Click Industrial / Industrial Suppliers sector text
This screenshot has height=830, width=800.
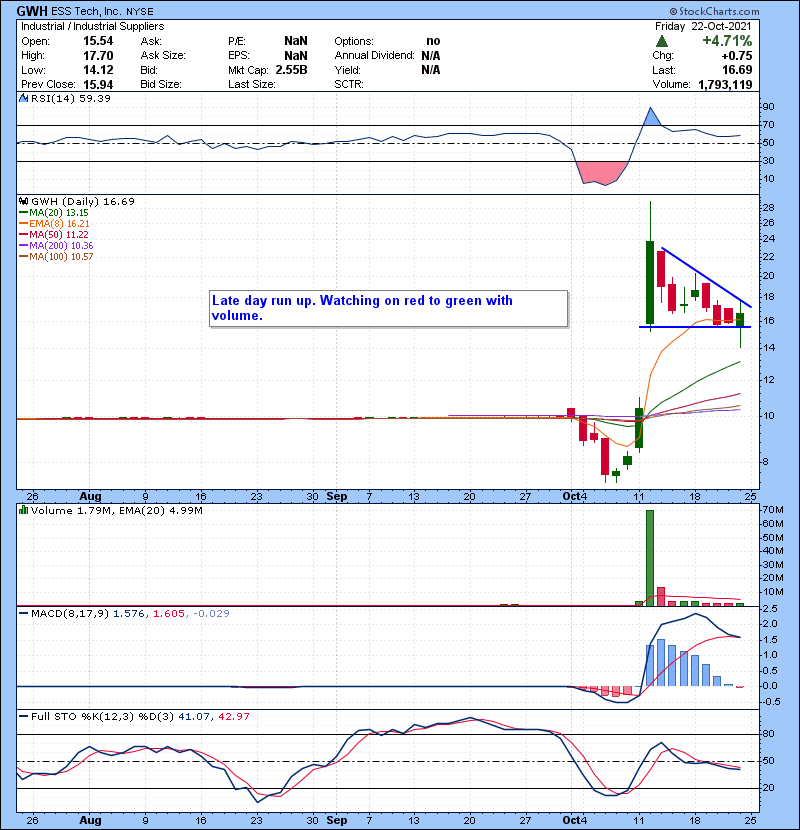(x=93, y=26)
